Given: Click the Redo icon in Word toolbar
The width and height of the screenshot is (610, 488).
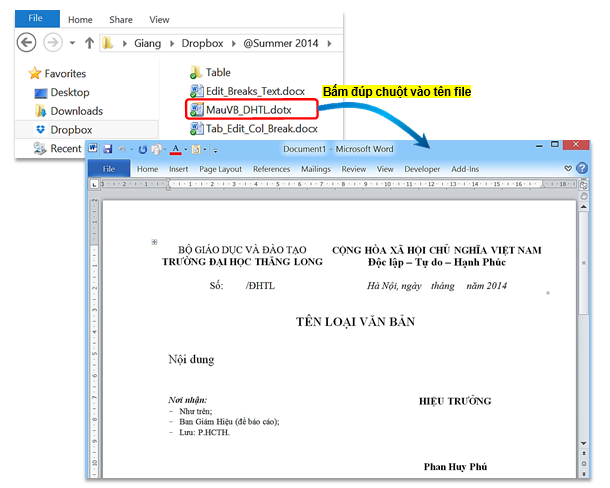Looking at the screenshot, I should coord(143,149).
